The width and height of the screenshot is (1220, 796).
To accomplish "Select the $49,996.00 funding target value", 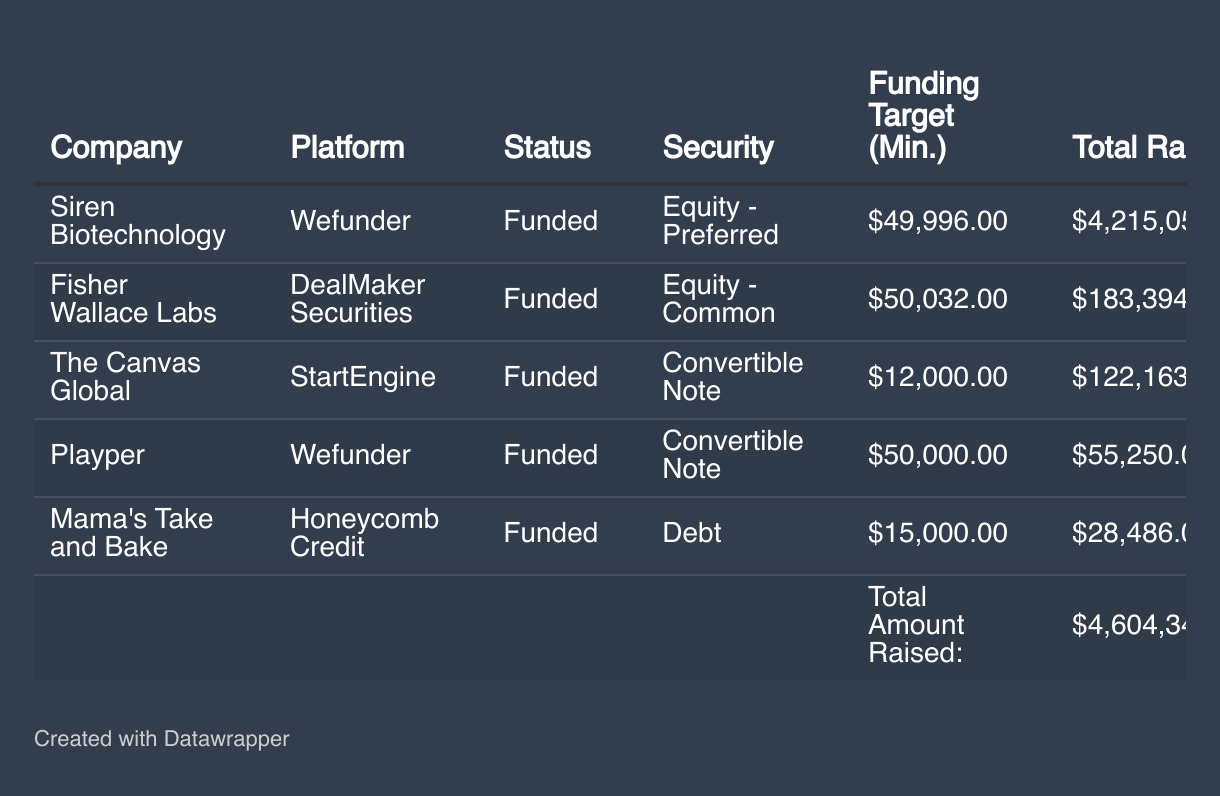I will coord(937,221).
